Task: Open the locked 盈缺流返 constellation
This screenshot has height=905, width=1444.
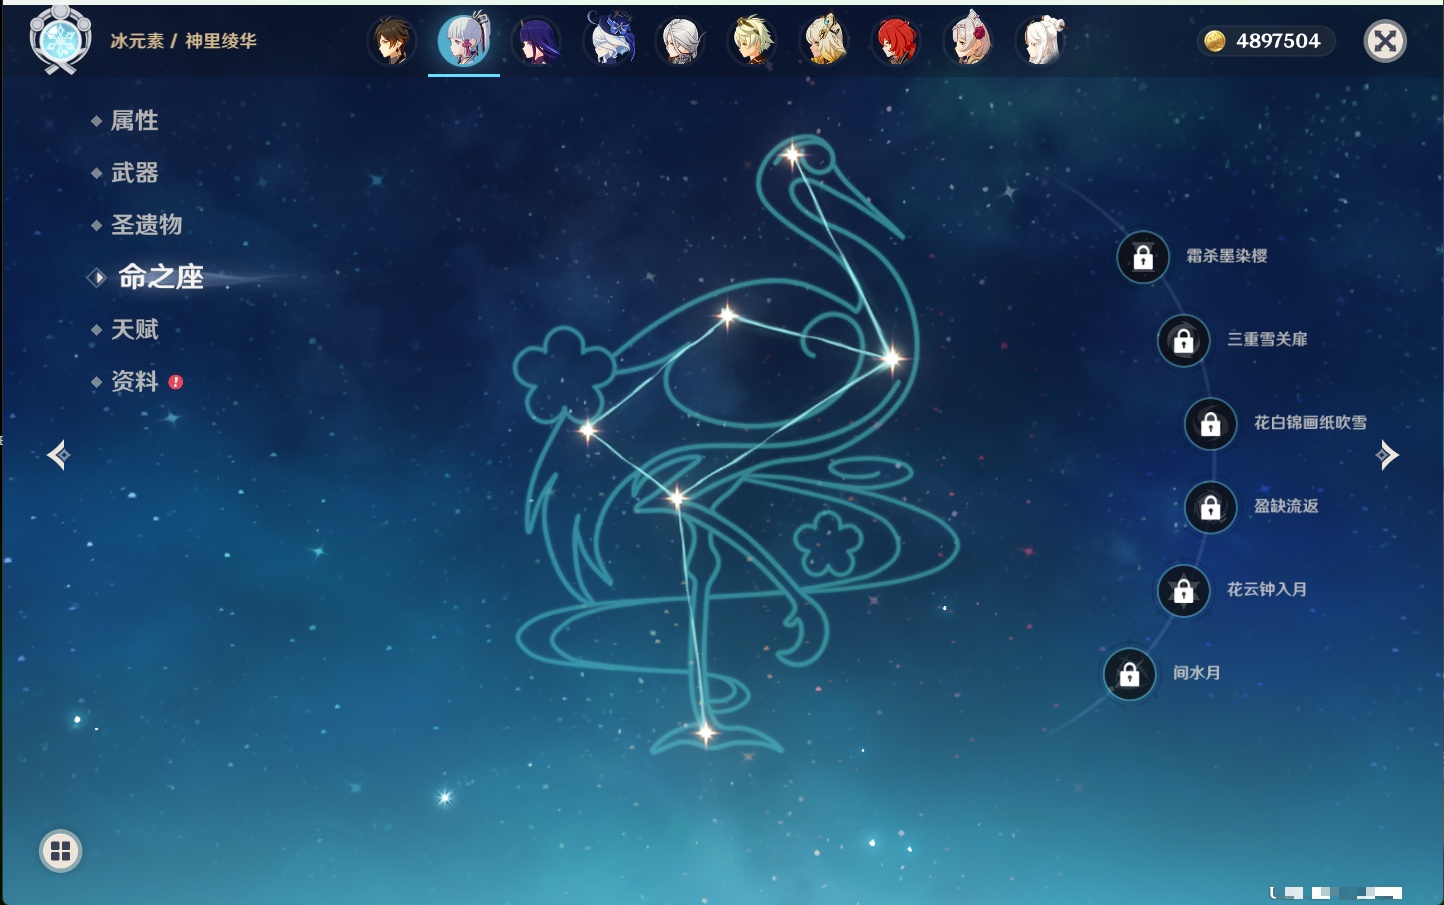Action: tap(1211, 507)
